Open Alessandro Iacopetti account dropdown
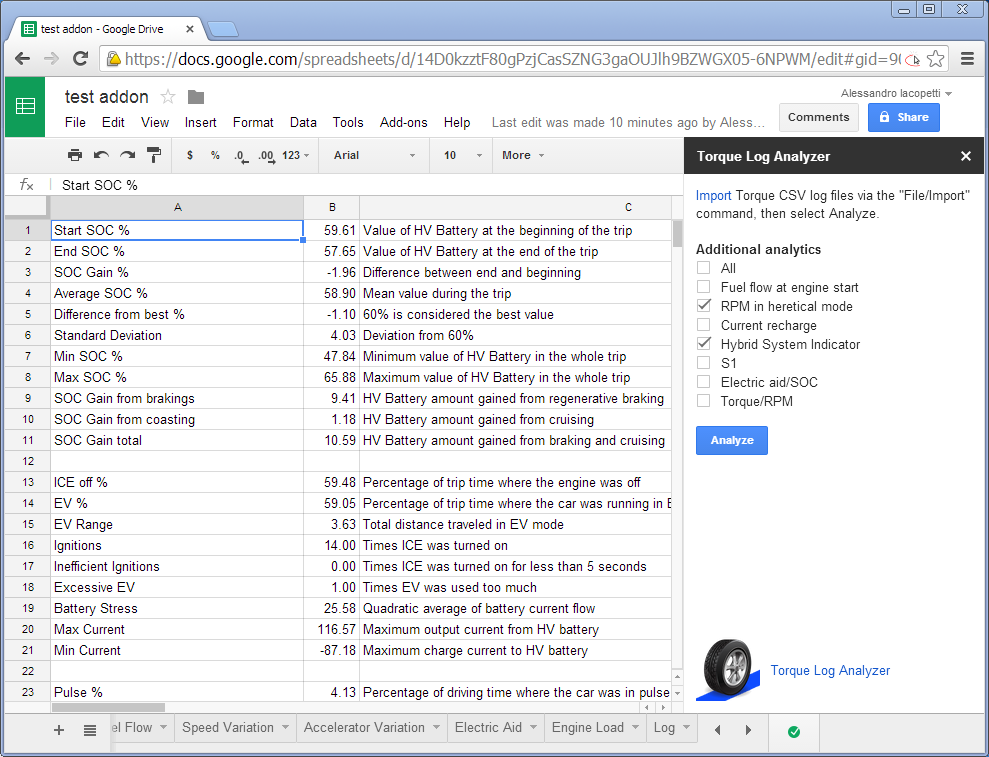 896,93
